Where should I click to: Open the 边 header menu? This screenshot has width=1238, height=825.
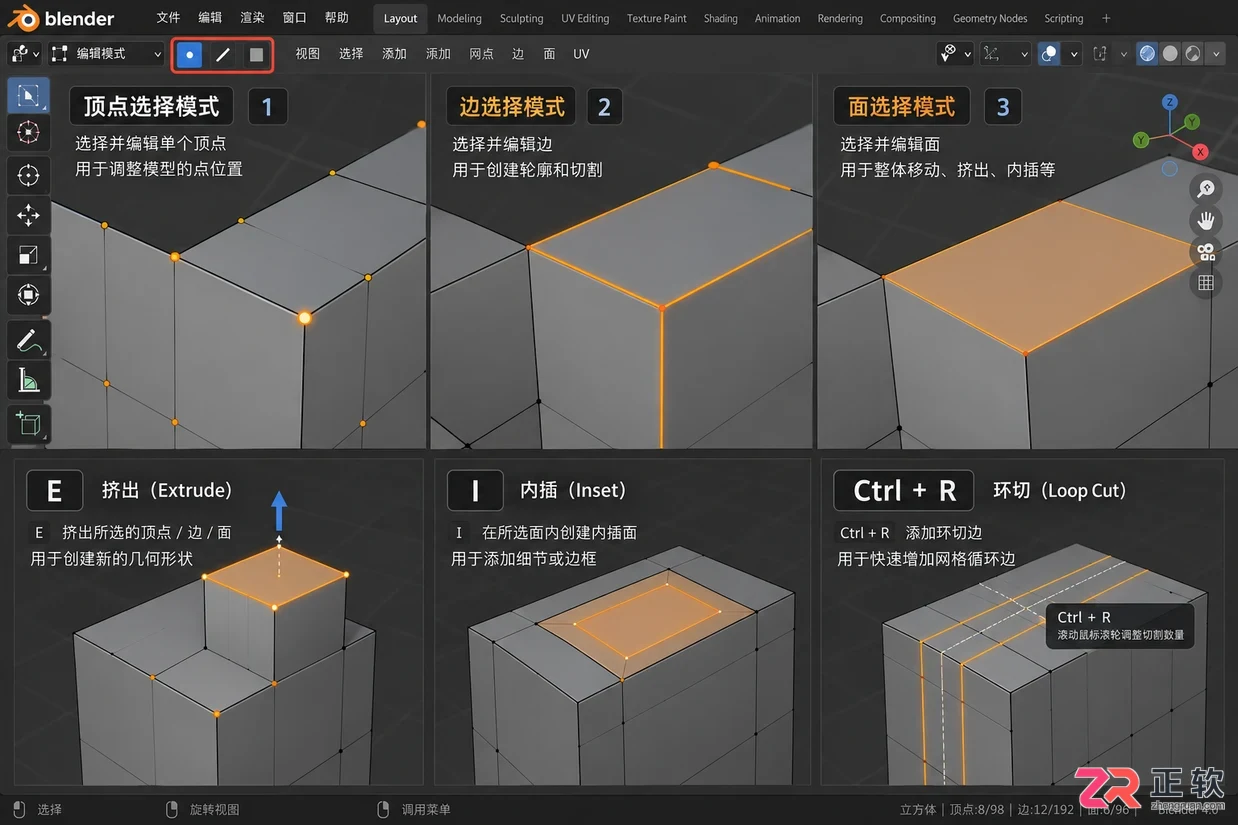point(518,54)
